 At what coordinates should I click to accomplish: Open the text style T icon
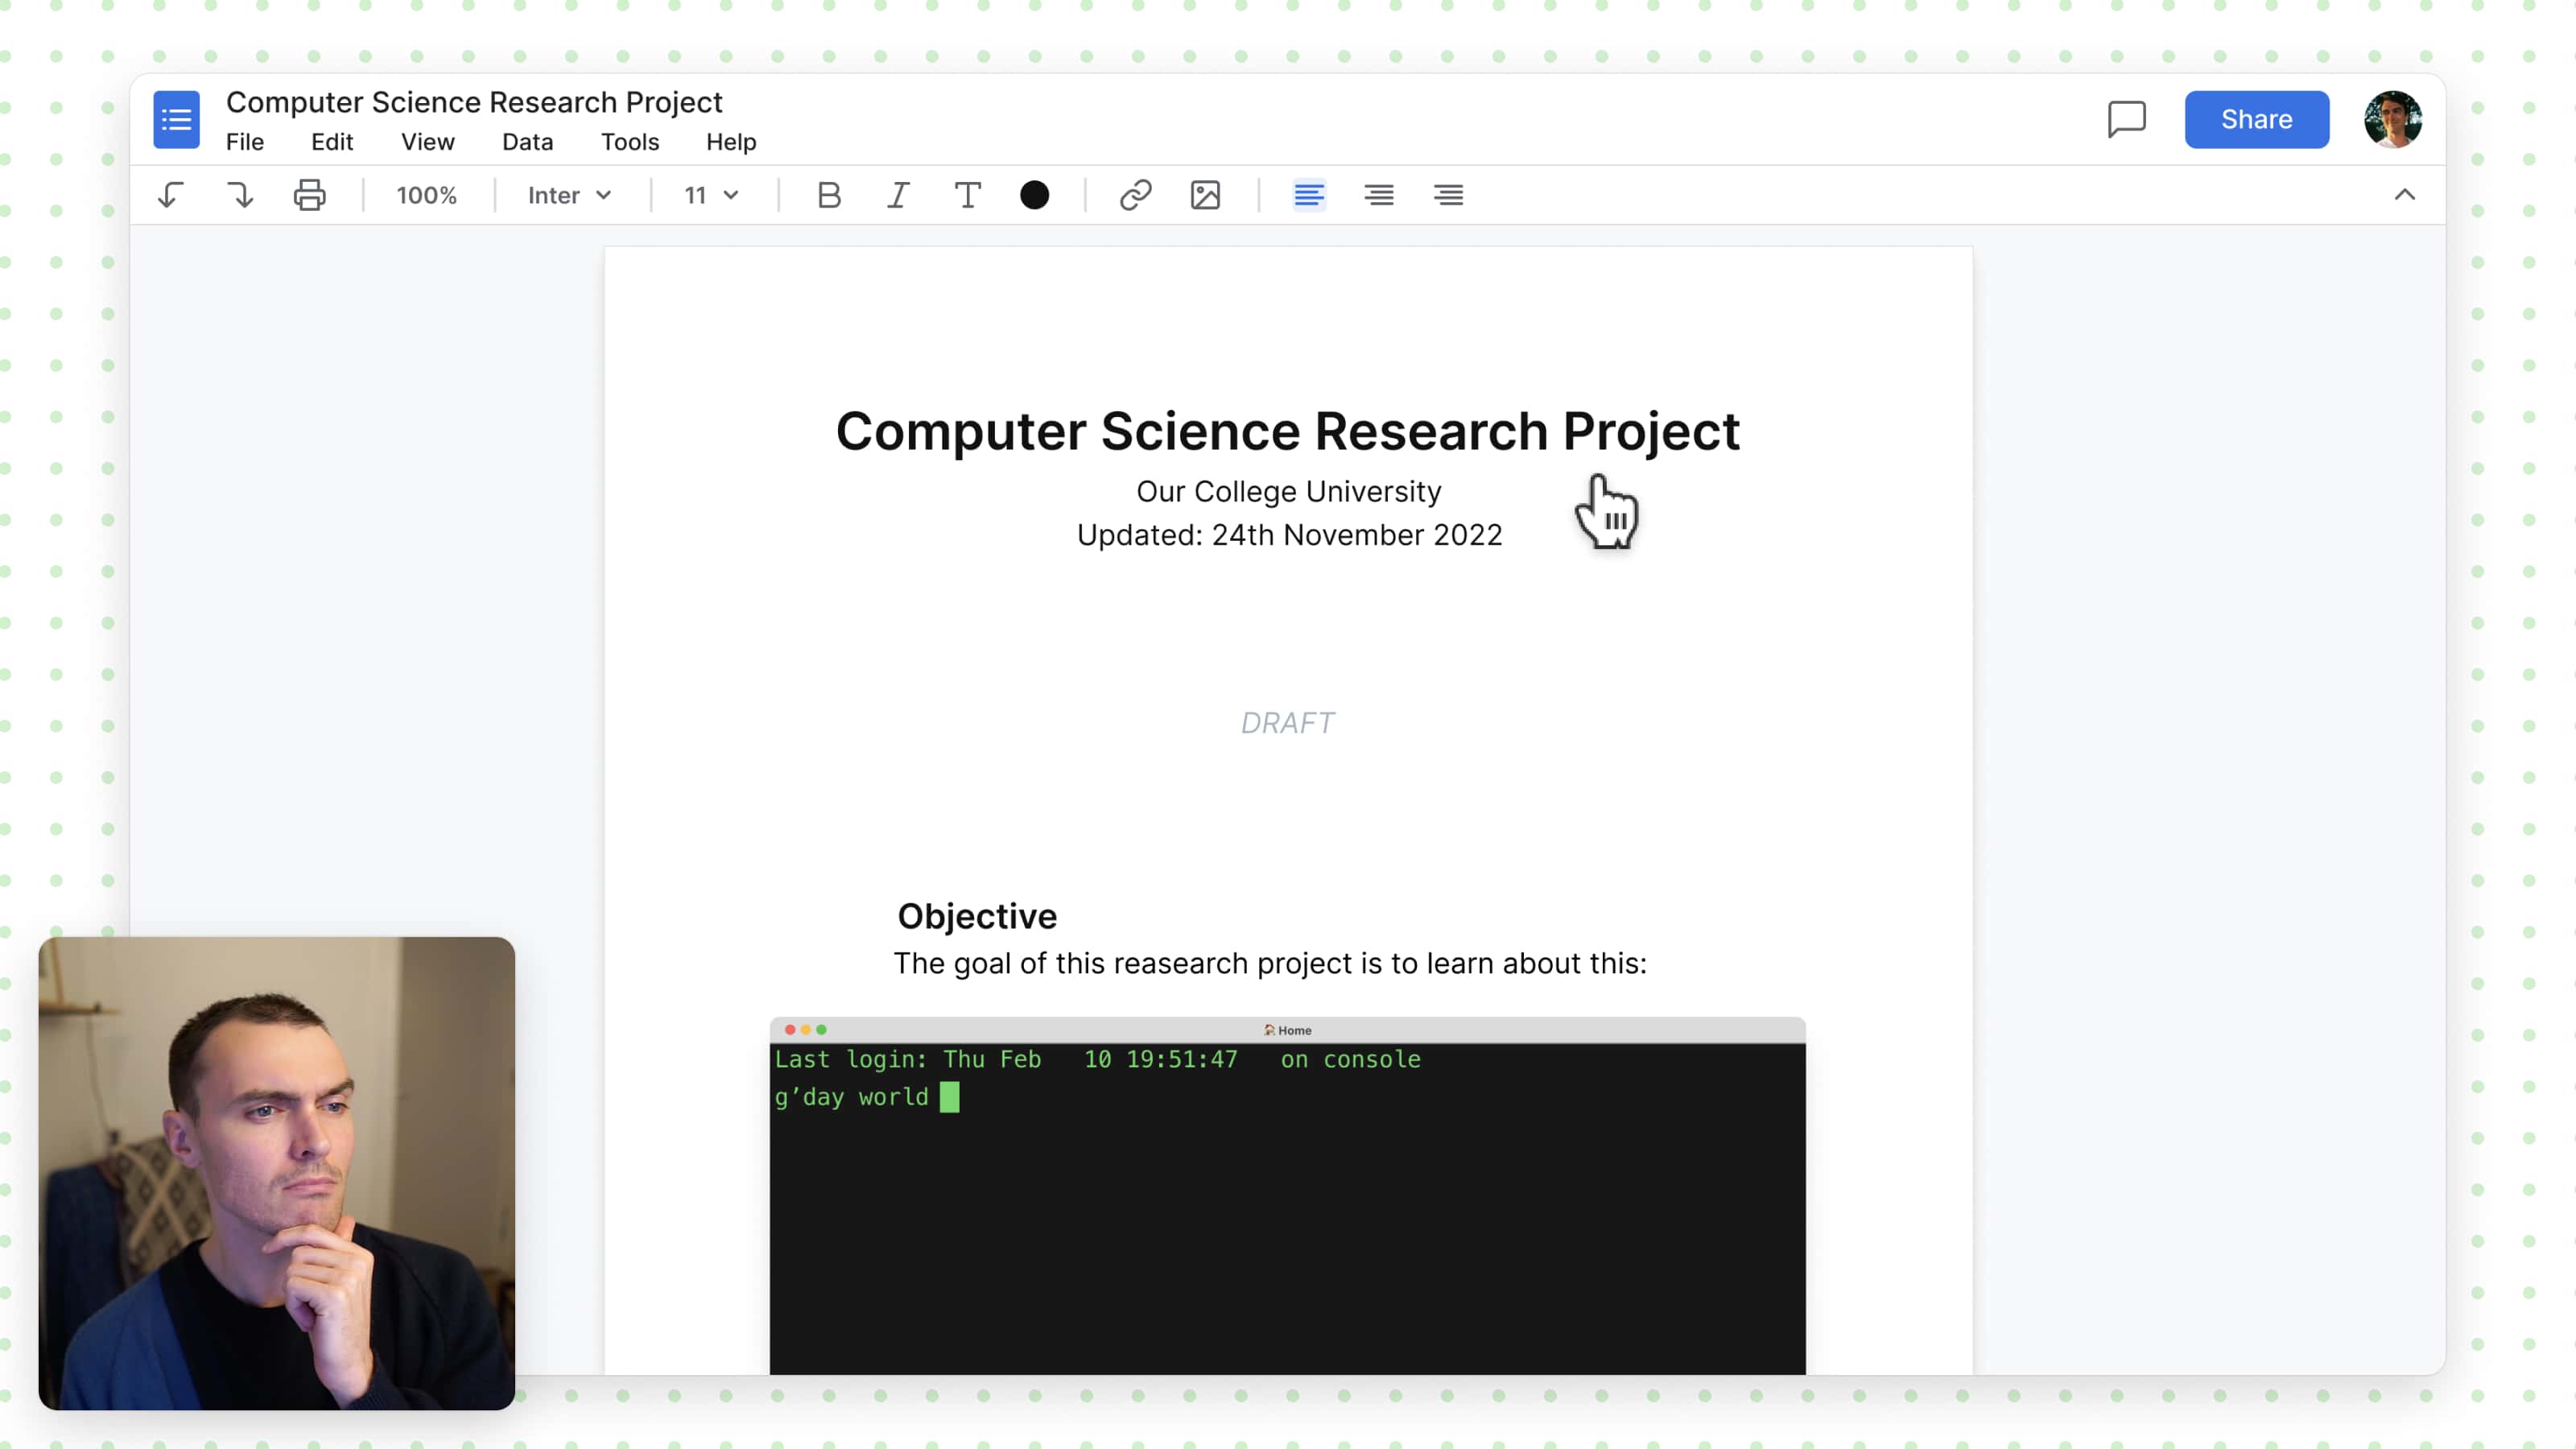pos(967,195)
